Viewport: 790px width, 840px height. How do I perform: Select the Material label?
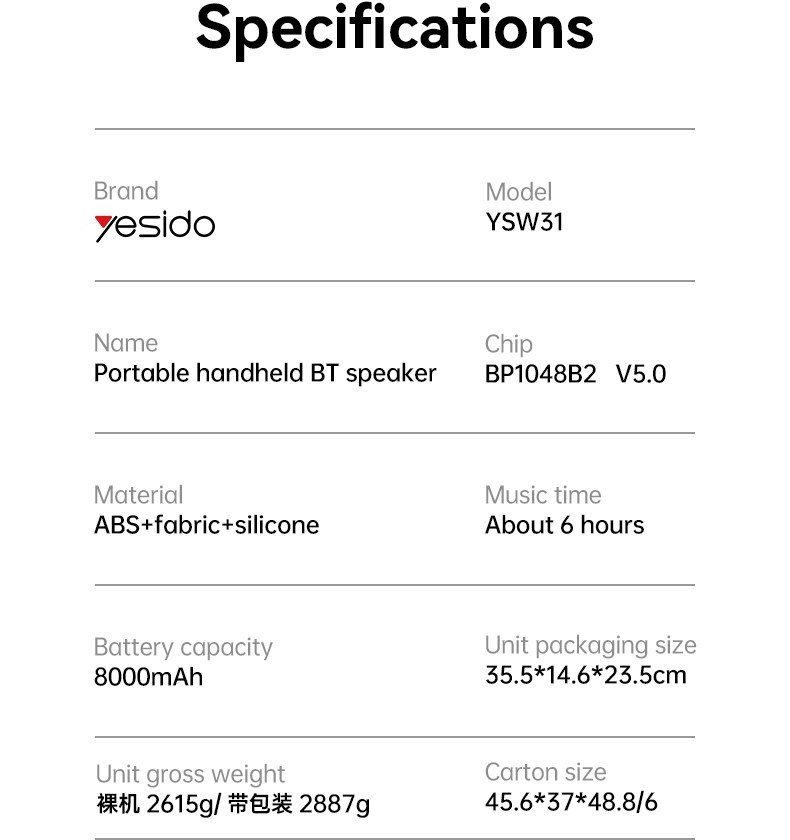[138, 495]
